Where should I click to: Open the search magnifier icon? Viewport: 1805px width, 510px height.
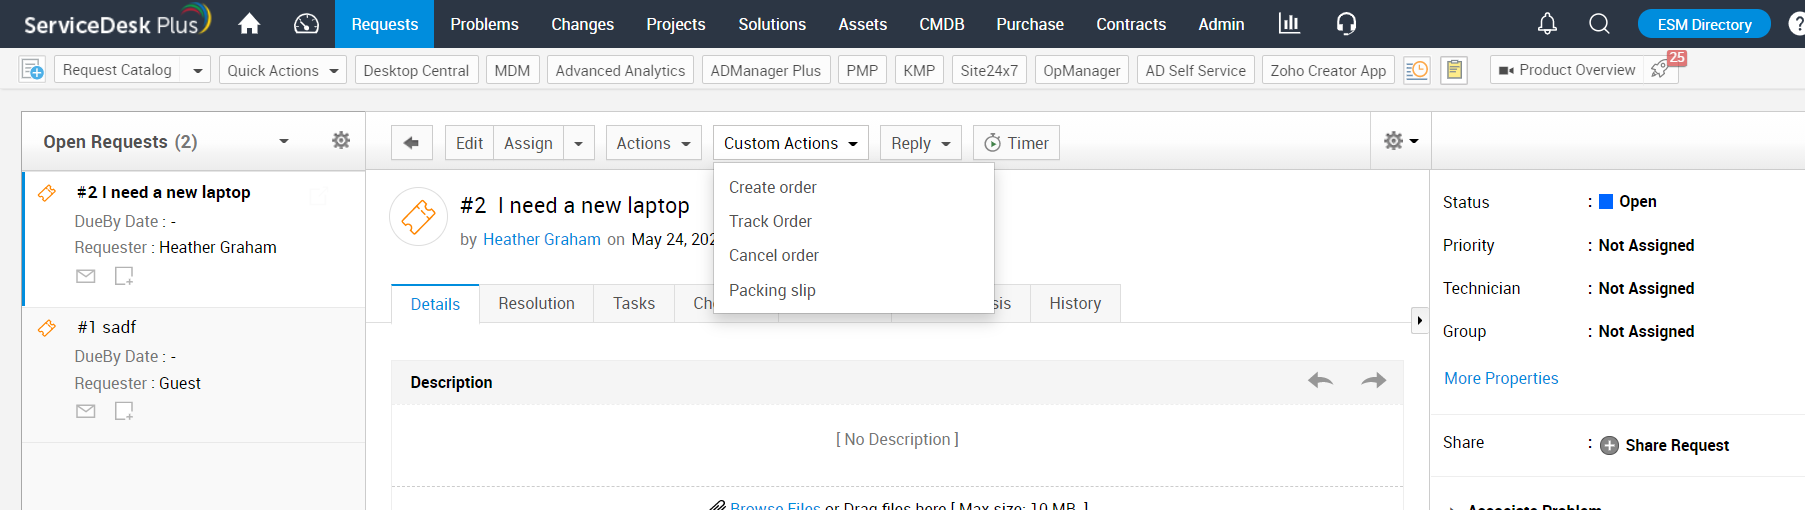[x=1599, y=23]
